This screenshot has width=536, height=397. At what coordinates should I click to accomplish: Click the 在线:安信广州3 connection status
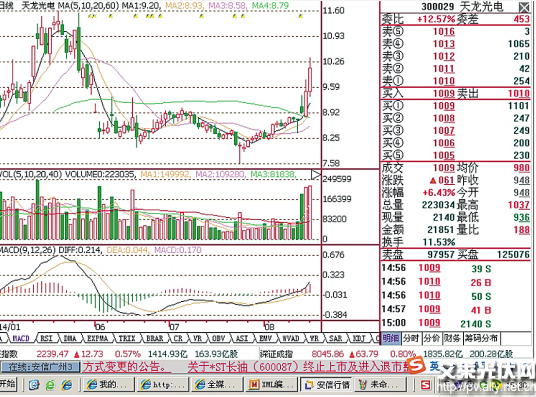pos(40,367)
